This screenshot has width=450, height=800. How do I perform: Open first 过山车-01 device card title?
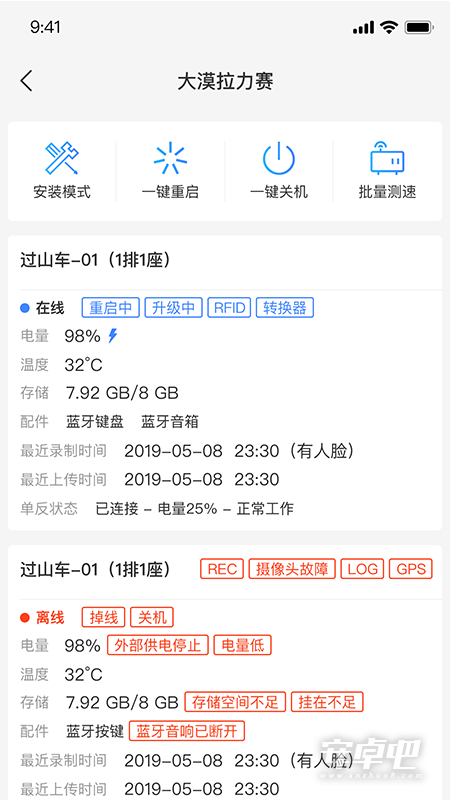[95, 260]
